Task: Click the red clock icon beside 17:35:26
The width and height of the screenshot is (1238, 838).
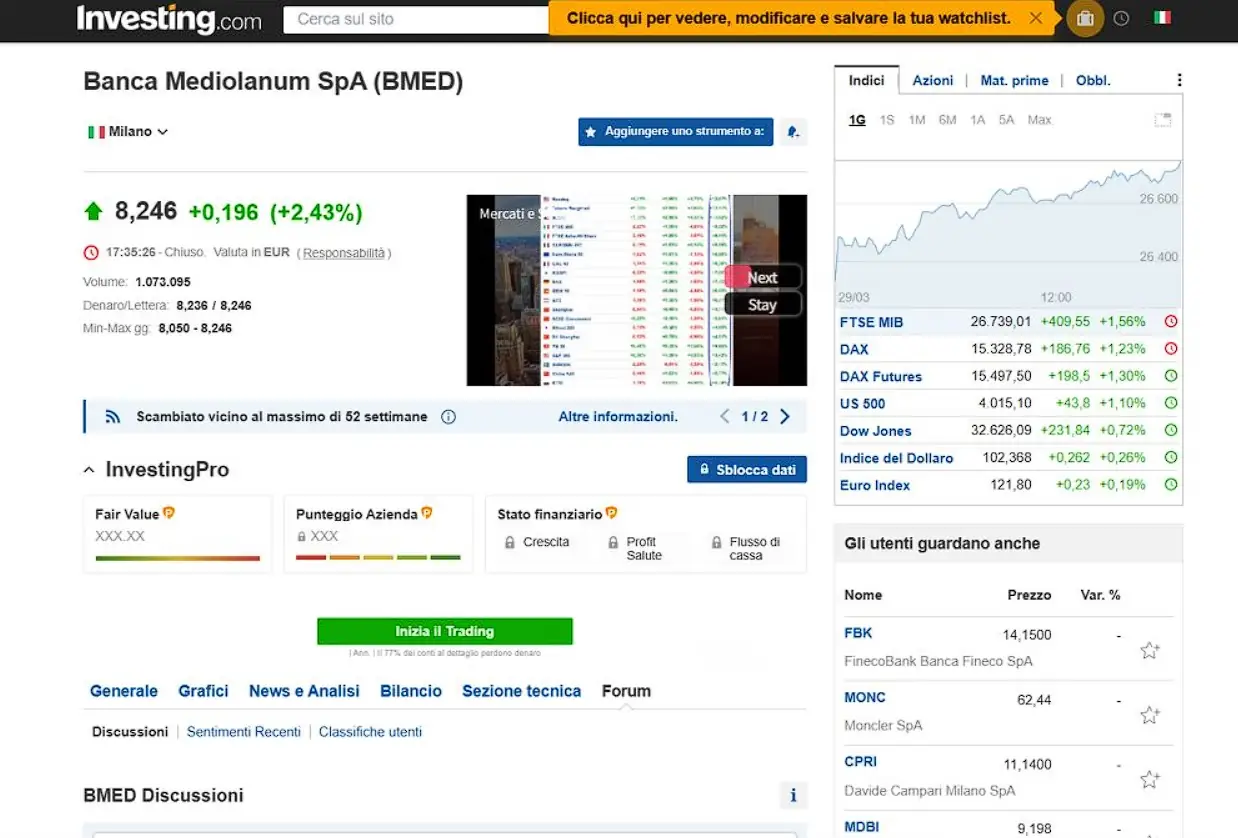Action: pyautogui.click(x=91, y=253)
